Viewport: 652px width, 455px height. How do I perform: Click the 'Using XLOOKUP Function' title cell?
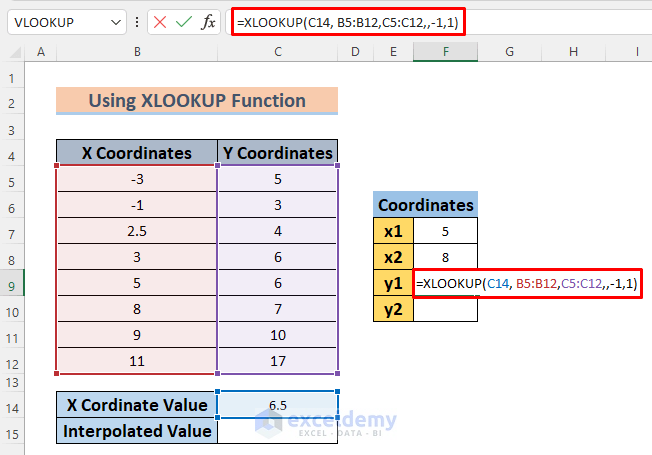click(x=197, y=101)
